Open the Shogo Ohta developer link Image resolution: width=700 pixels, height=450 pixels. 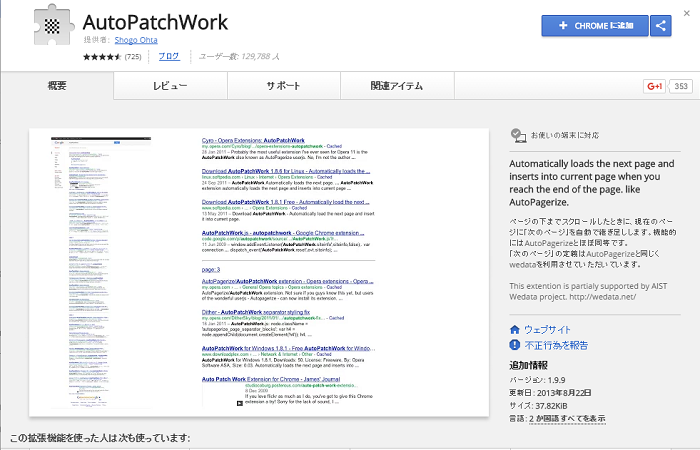click(136, 40)
